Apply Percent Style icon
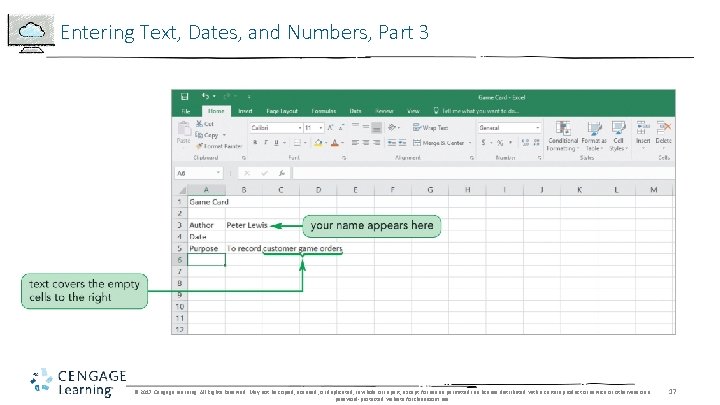Image resolution: width=720 pixels, height=405 pixels. pyautogui.click(x=500, y=143)
